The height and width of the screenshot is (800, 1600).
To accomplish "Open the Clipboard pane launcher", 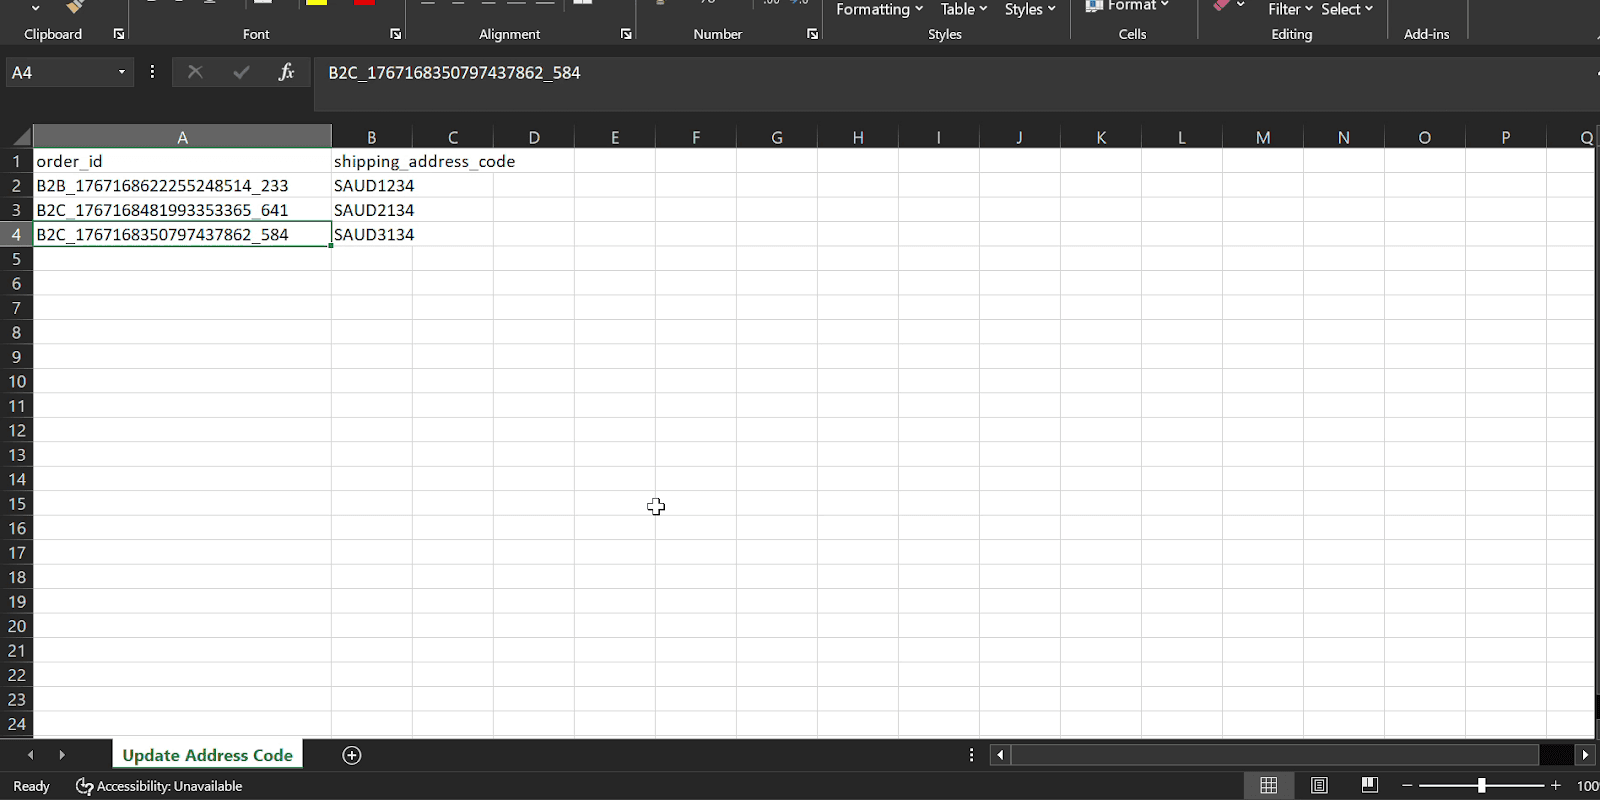I will click(119, 34).
